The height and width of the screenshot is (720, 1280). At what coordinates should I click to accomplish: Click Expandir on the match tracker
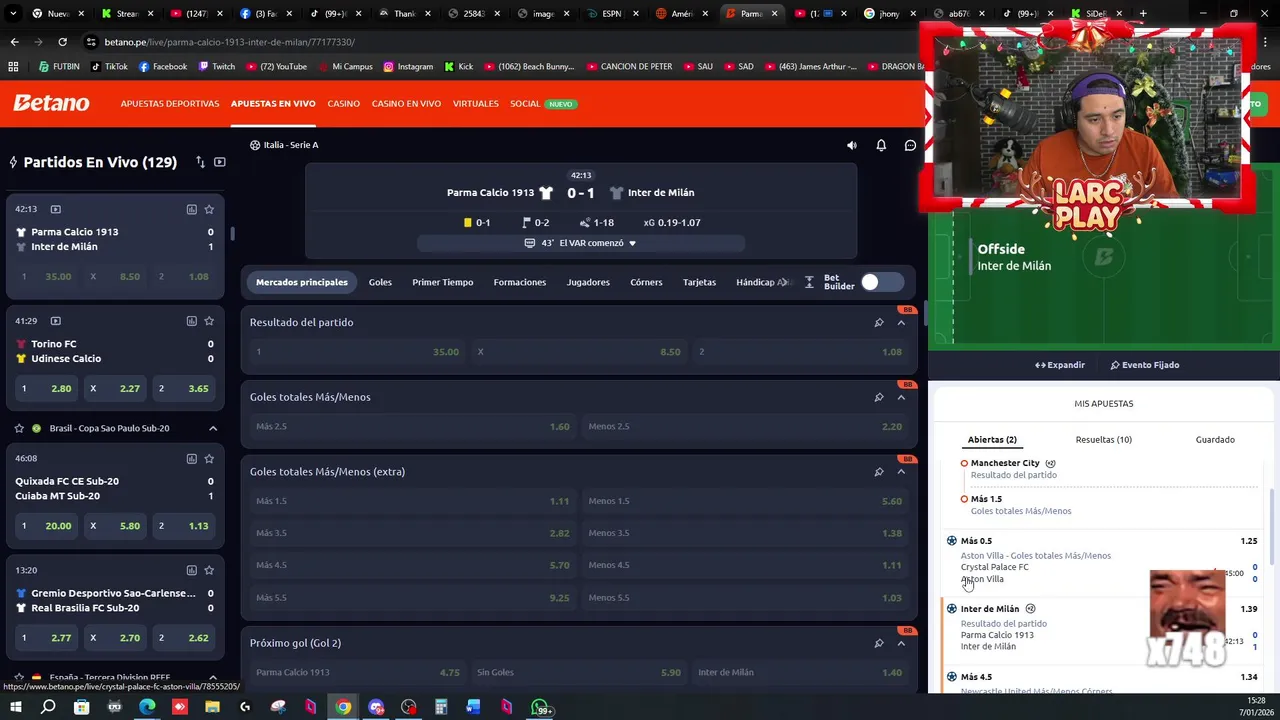1060,365
